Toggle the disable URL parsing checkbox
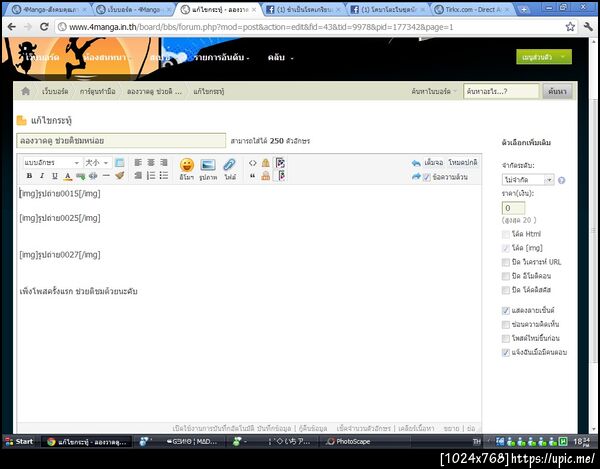The image size is (600, 469). pyautogui.click(x=505, y=262)
